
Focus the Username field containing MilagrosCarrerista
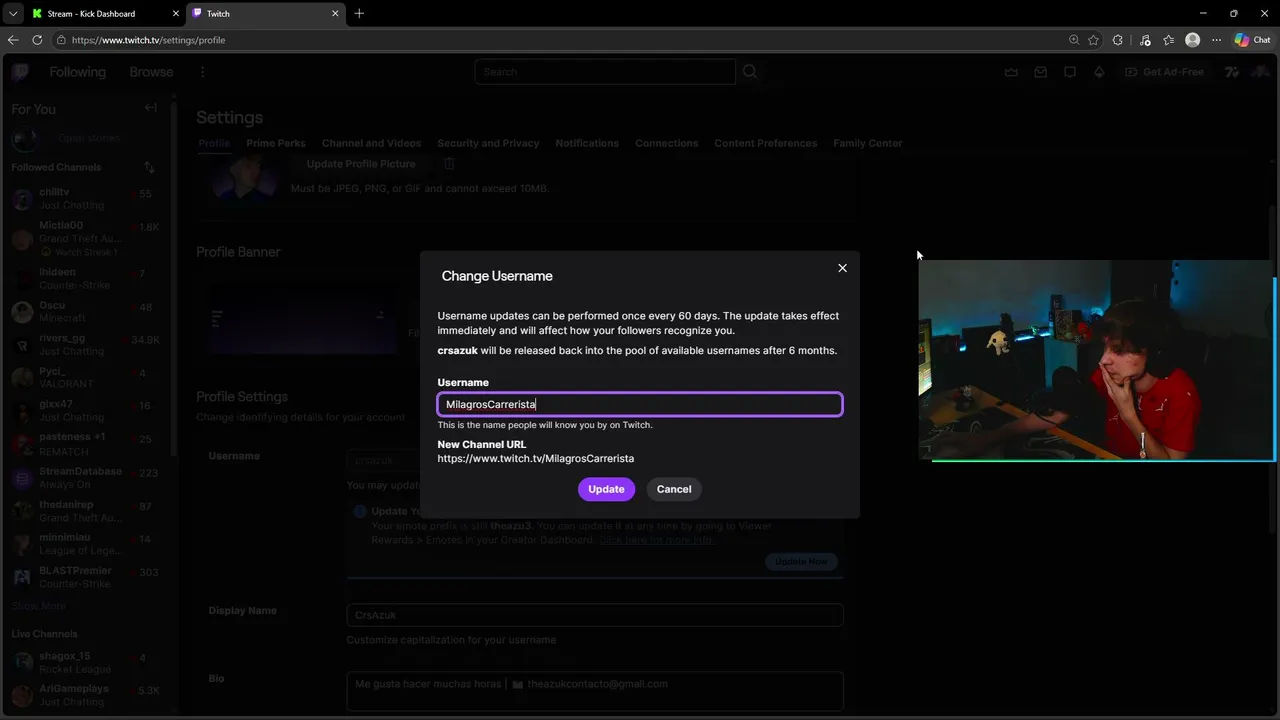coord(640,404)
